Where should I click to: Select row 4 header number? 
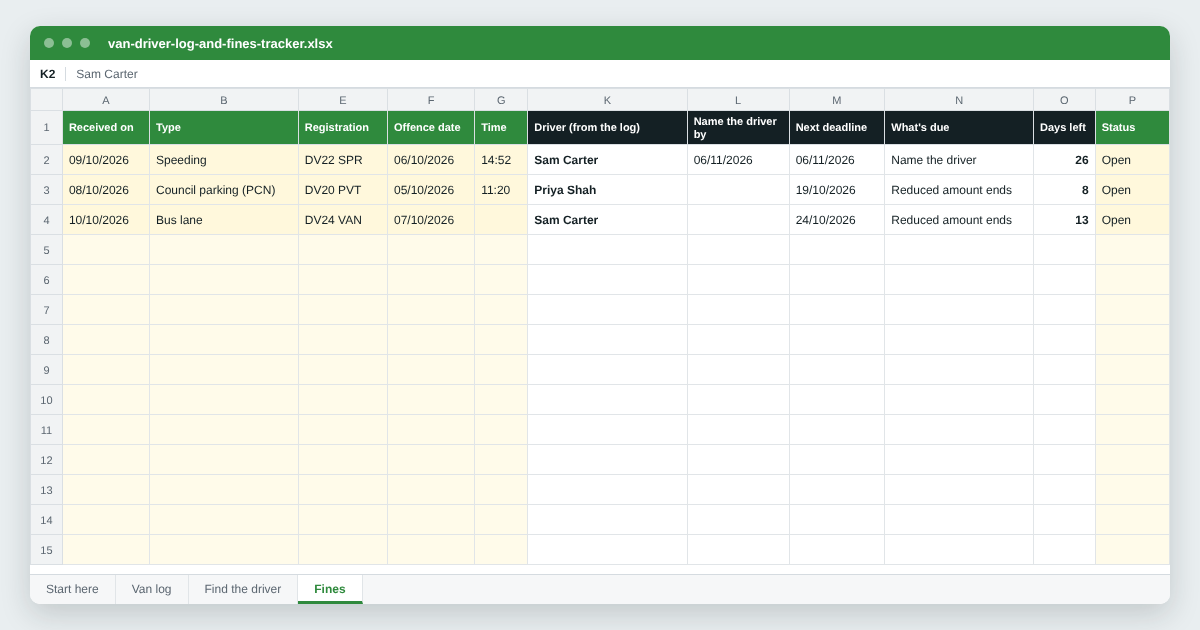pyautogui.click(x=46, y=220)
